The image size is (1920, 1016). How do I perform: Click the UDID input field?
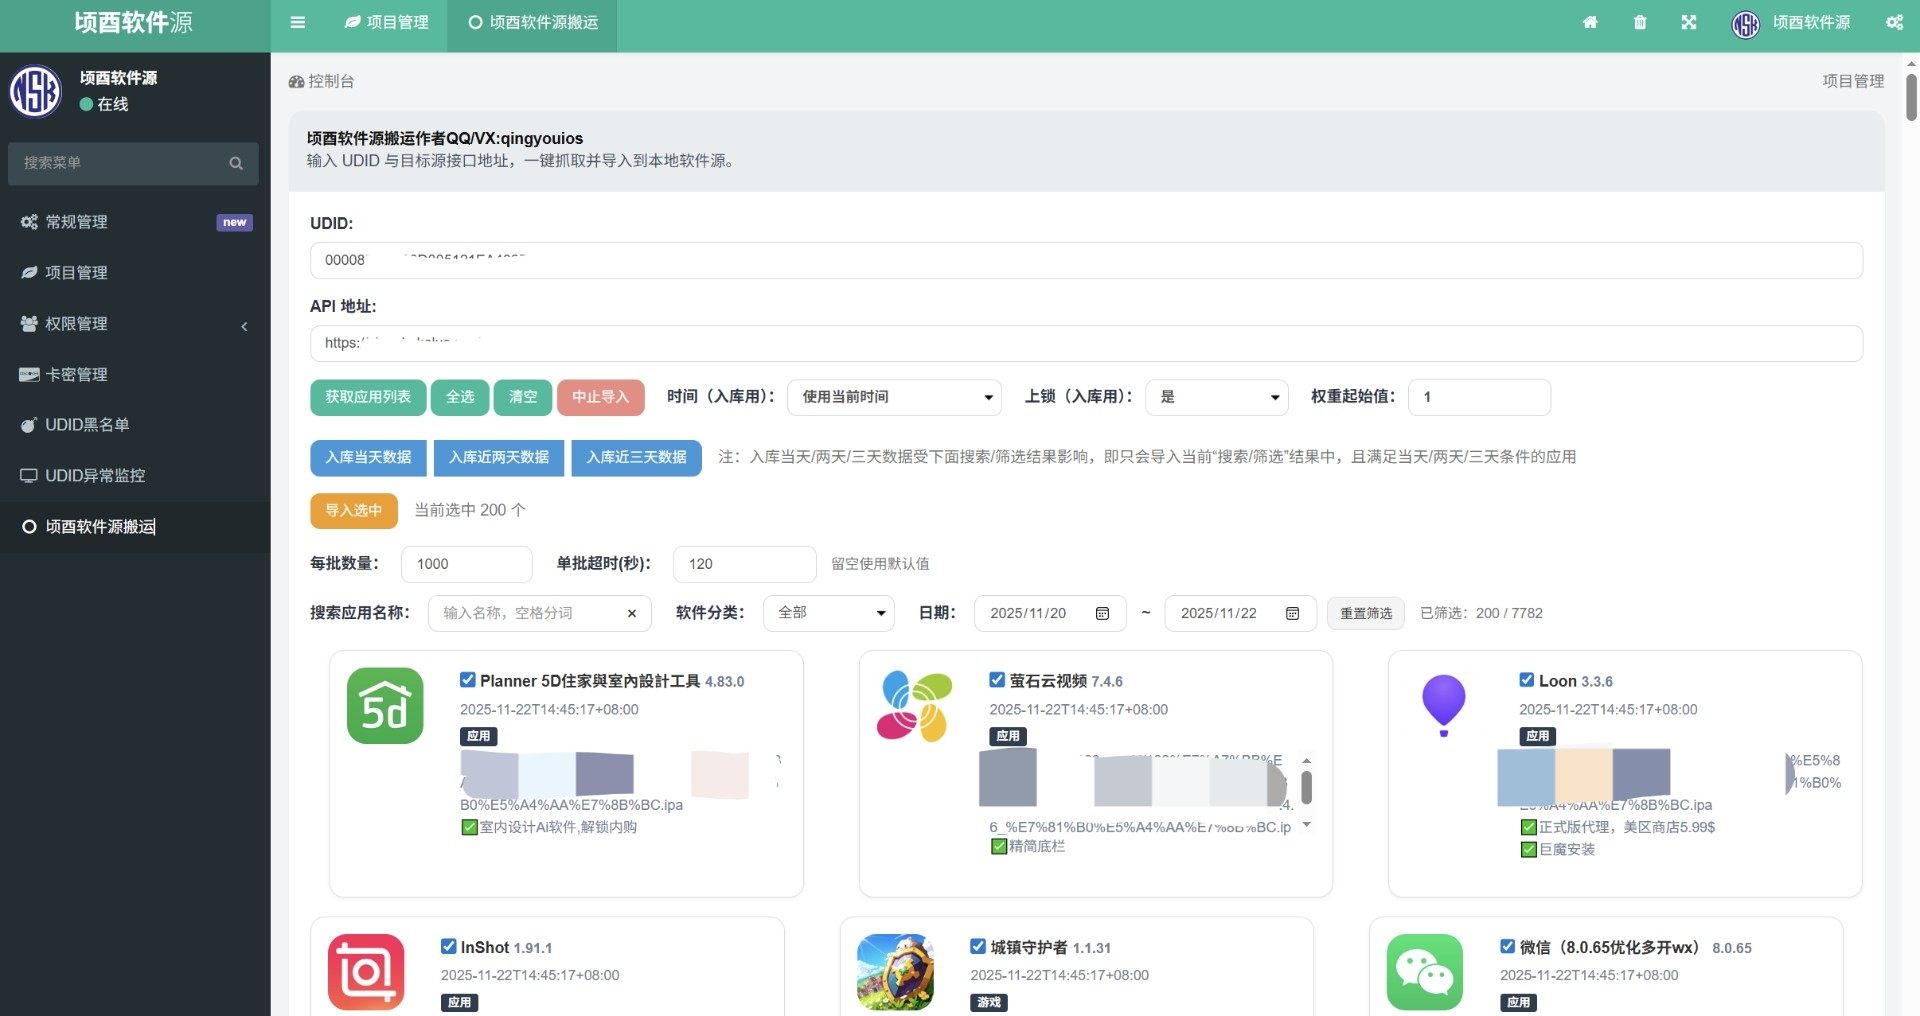(x=1086, y=260)
